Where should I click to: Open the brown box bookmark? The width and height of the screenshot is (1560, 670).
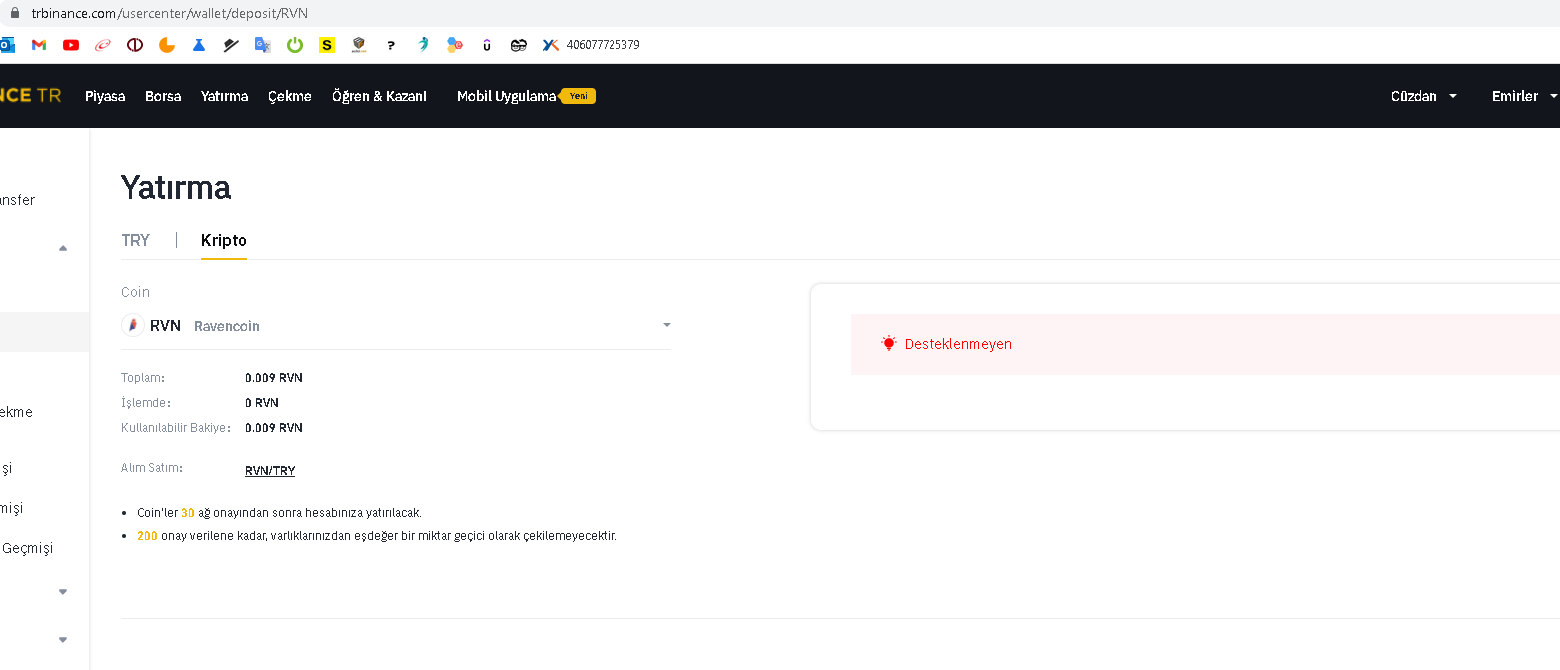pos(359,45)
